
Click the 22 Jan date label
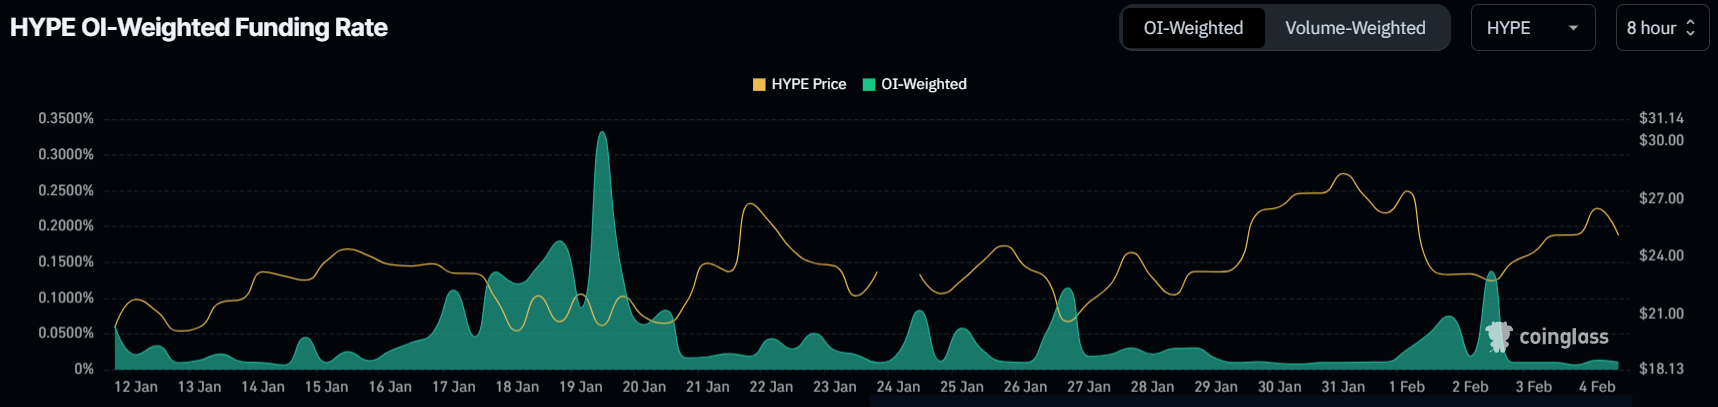(x=771, y=387)
